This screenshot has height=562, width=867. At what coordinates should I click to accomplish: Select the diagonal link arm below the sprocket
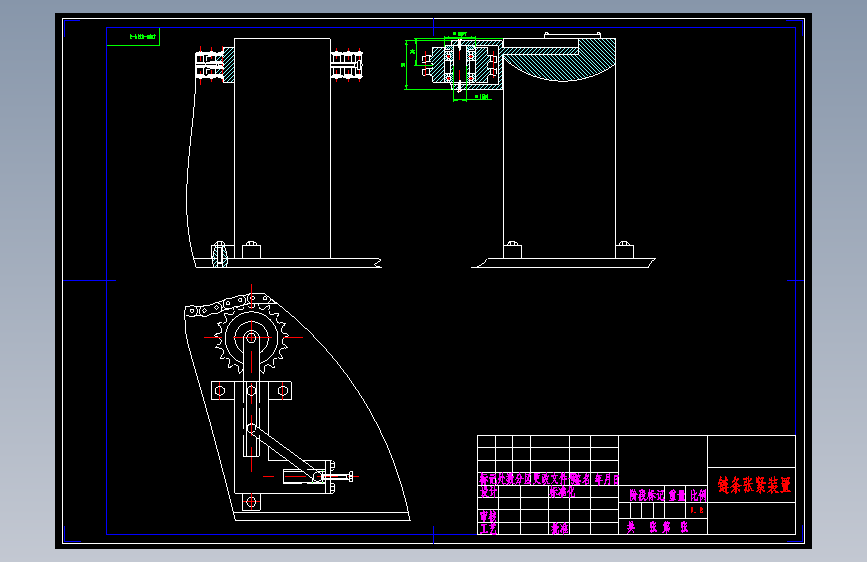(x=284, y=452)
